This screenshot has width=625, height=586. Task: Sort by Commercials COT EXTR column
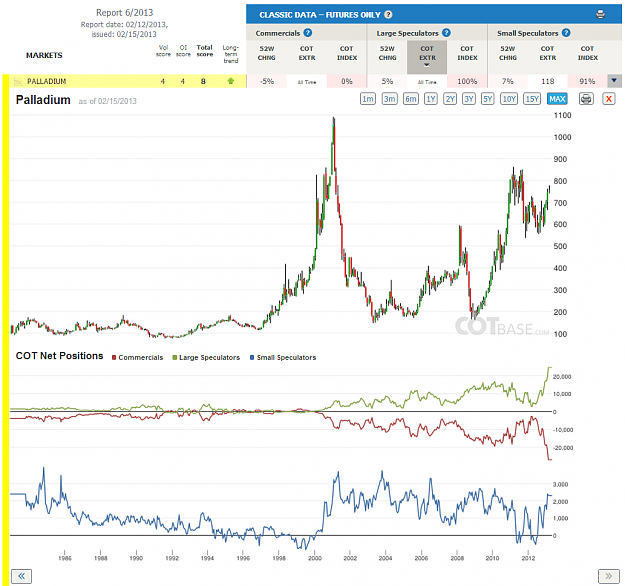point(307,53)
